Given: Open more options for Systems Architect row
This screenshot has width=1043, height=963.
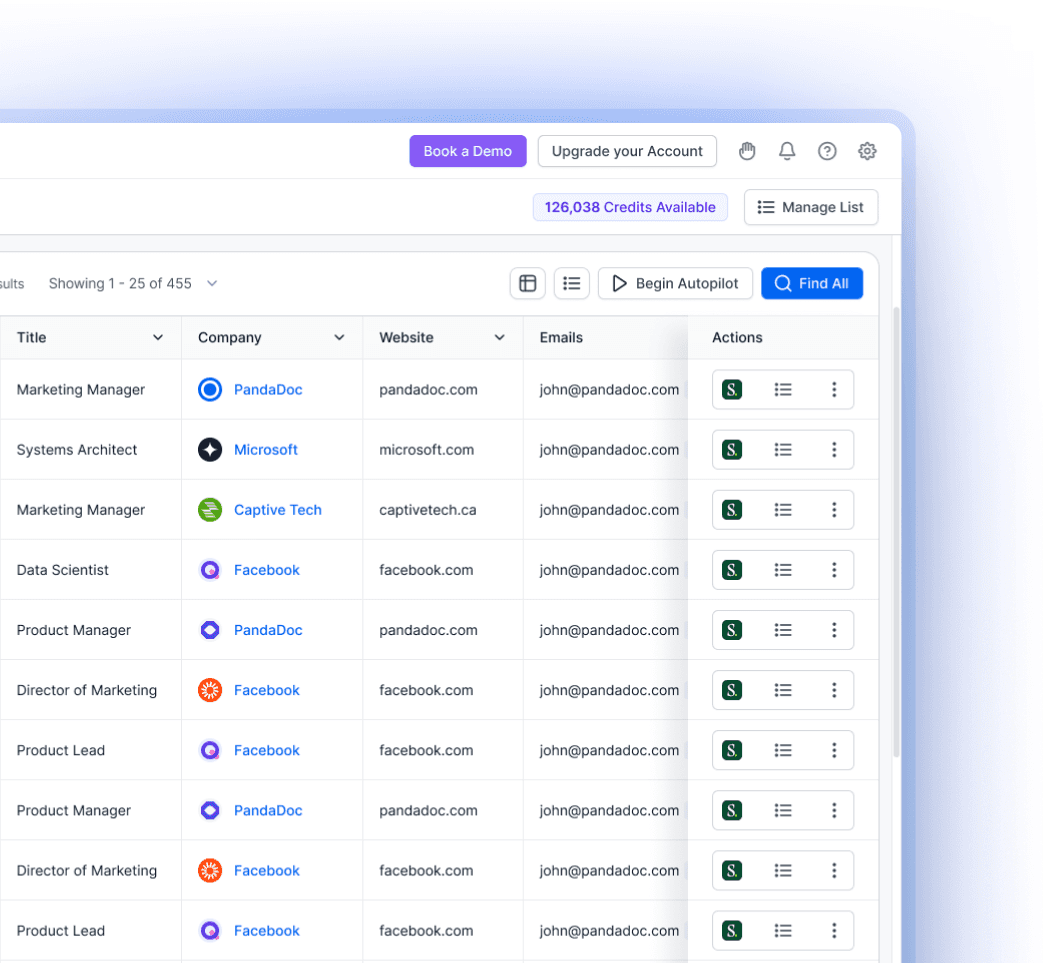Looking at the screenshot, I should [x=834, y=450].
